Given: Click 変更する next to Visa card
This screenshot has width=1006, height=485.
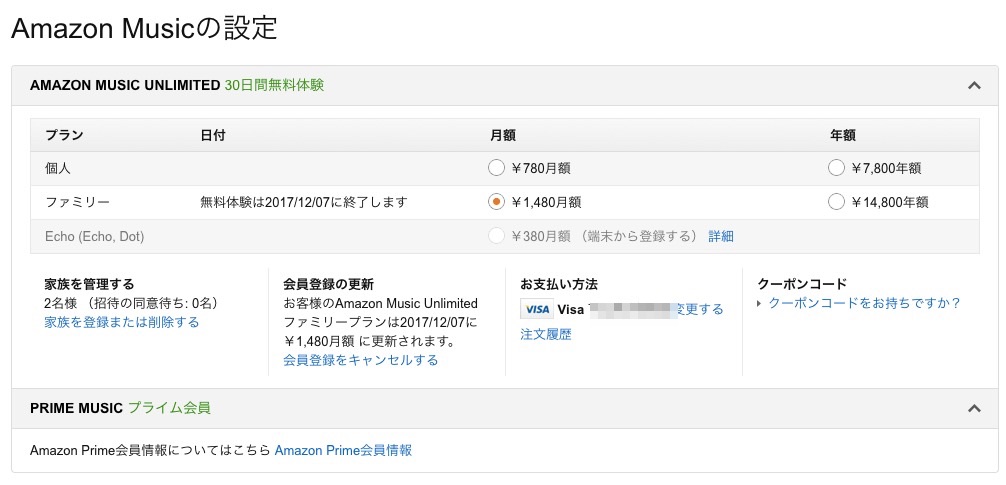Looking at the screenshot, I should click(x=698, y=309).
